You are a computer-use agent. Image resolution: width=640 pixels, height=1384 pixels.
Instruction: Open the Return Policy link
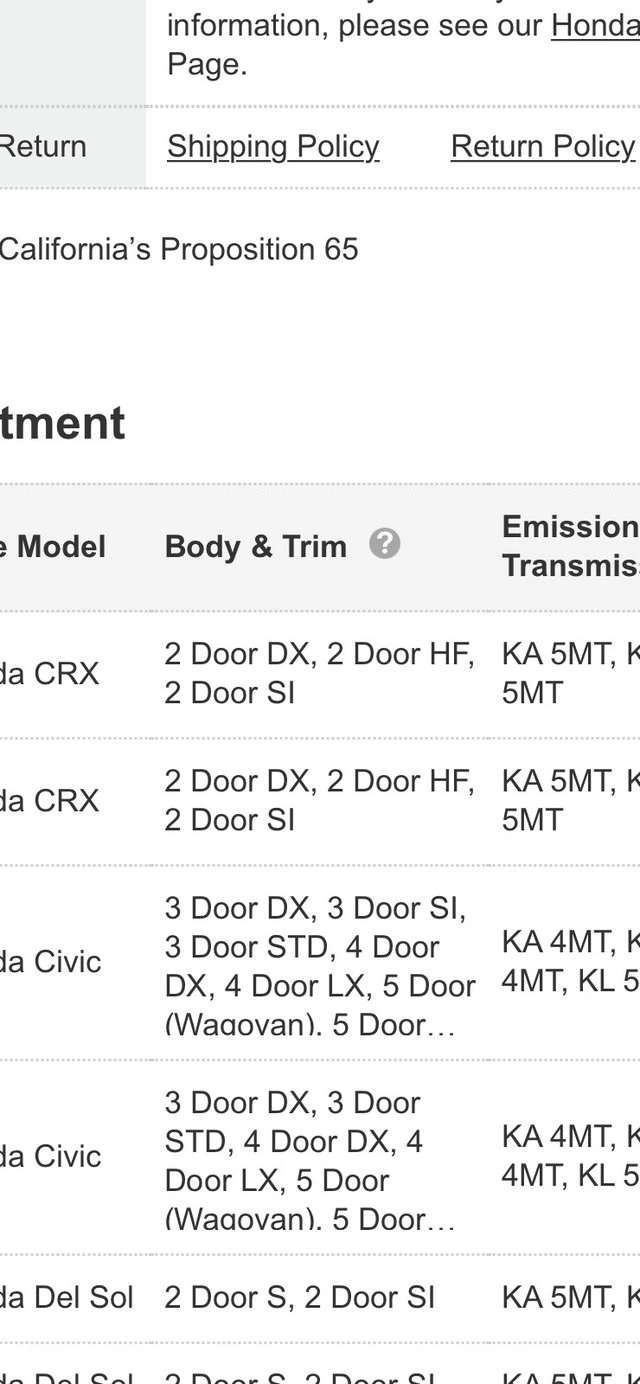(x=543, y=147)
